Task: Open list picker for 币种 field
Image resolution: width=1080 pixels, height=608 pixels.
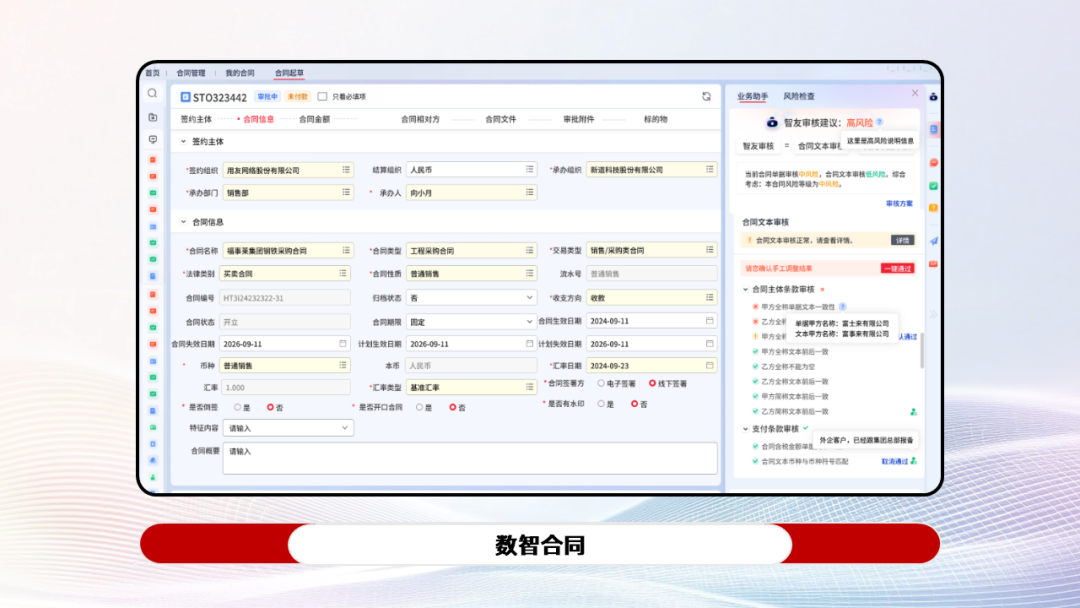Action: coord(342,365)
